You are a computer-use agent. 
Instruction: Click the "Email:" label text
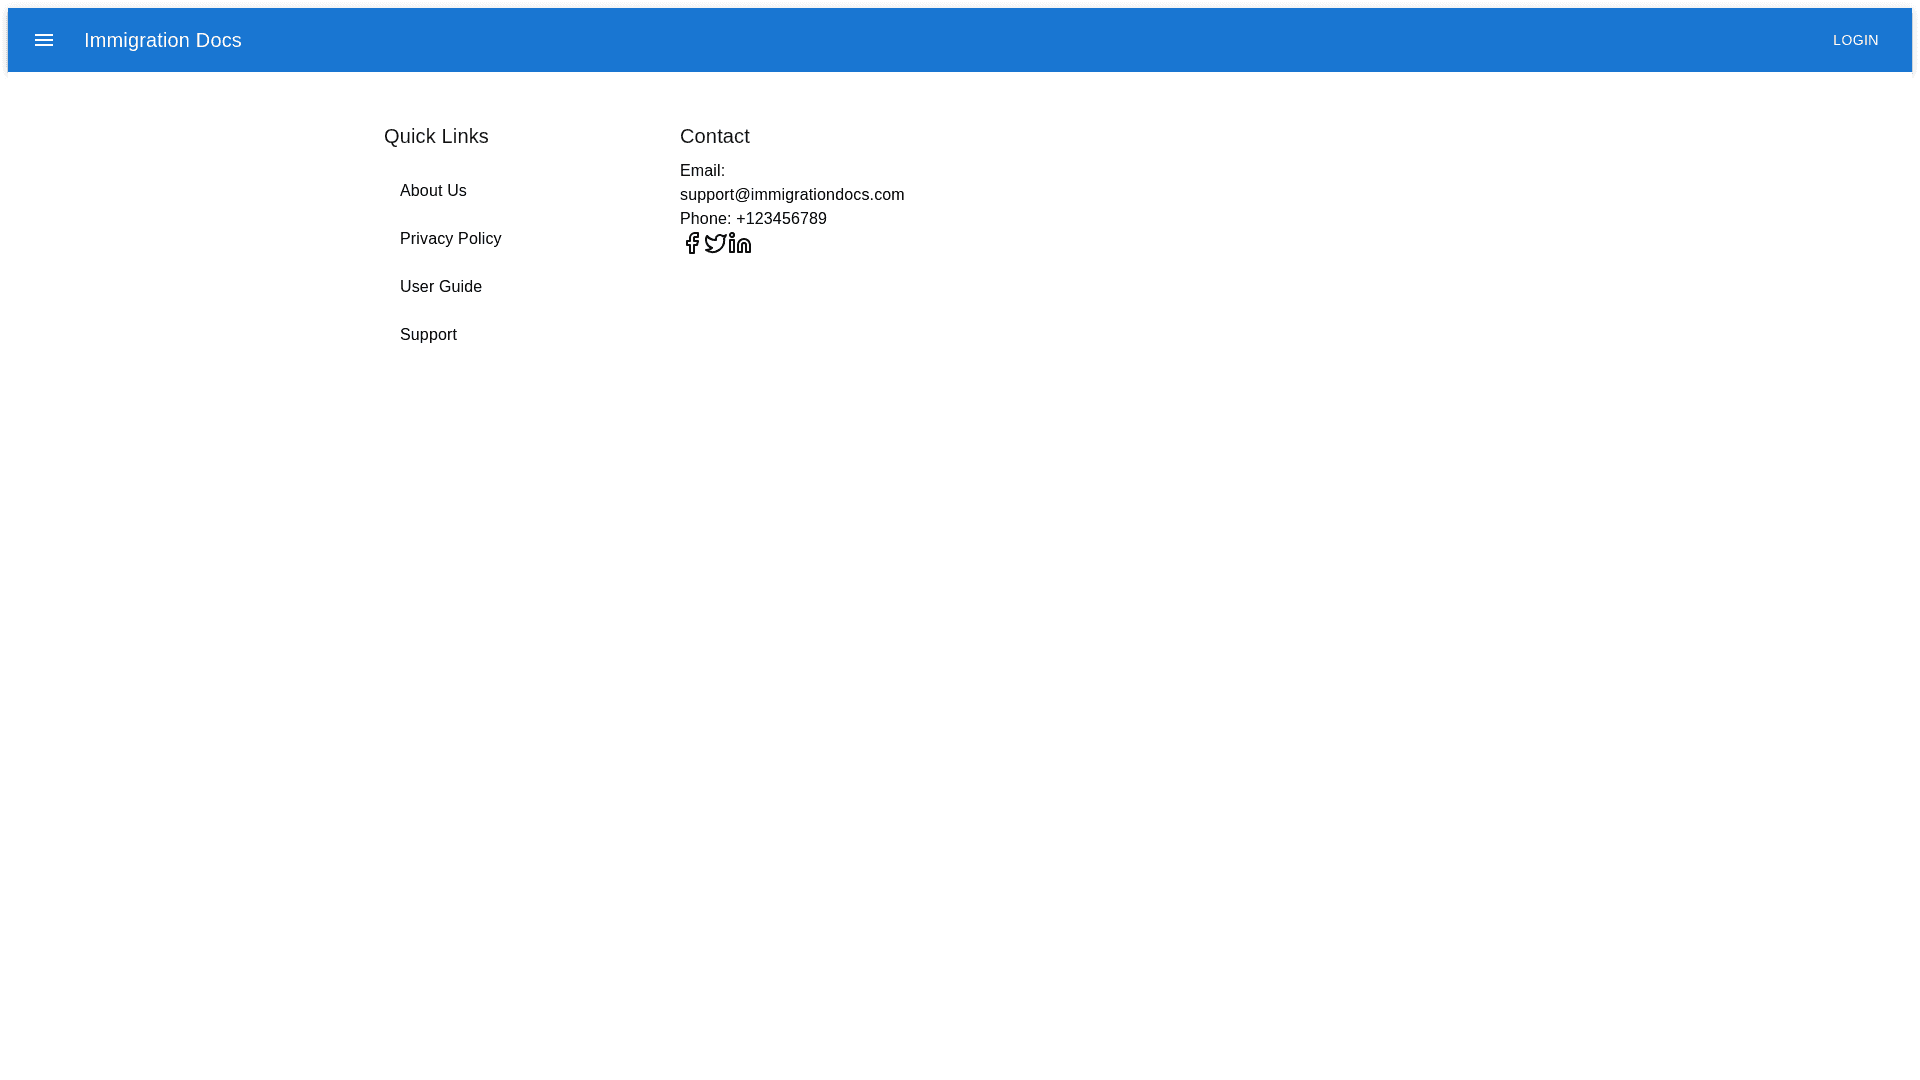702,171
